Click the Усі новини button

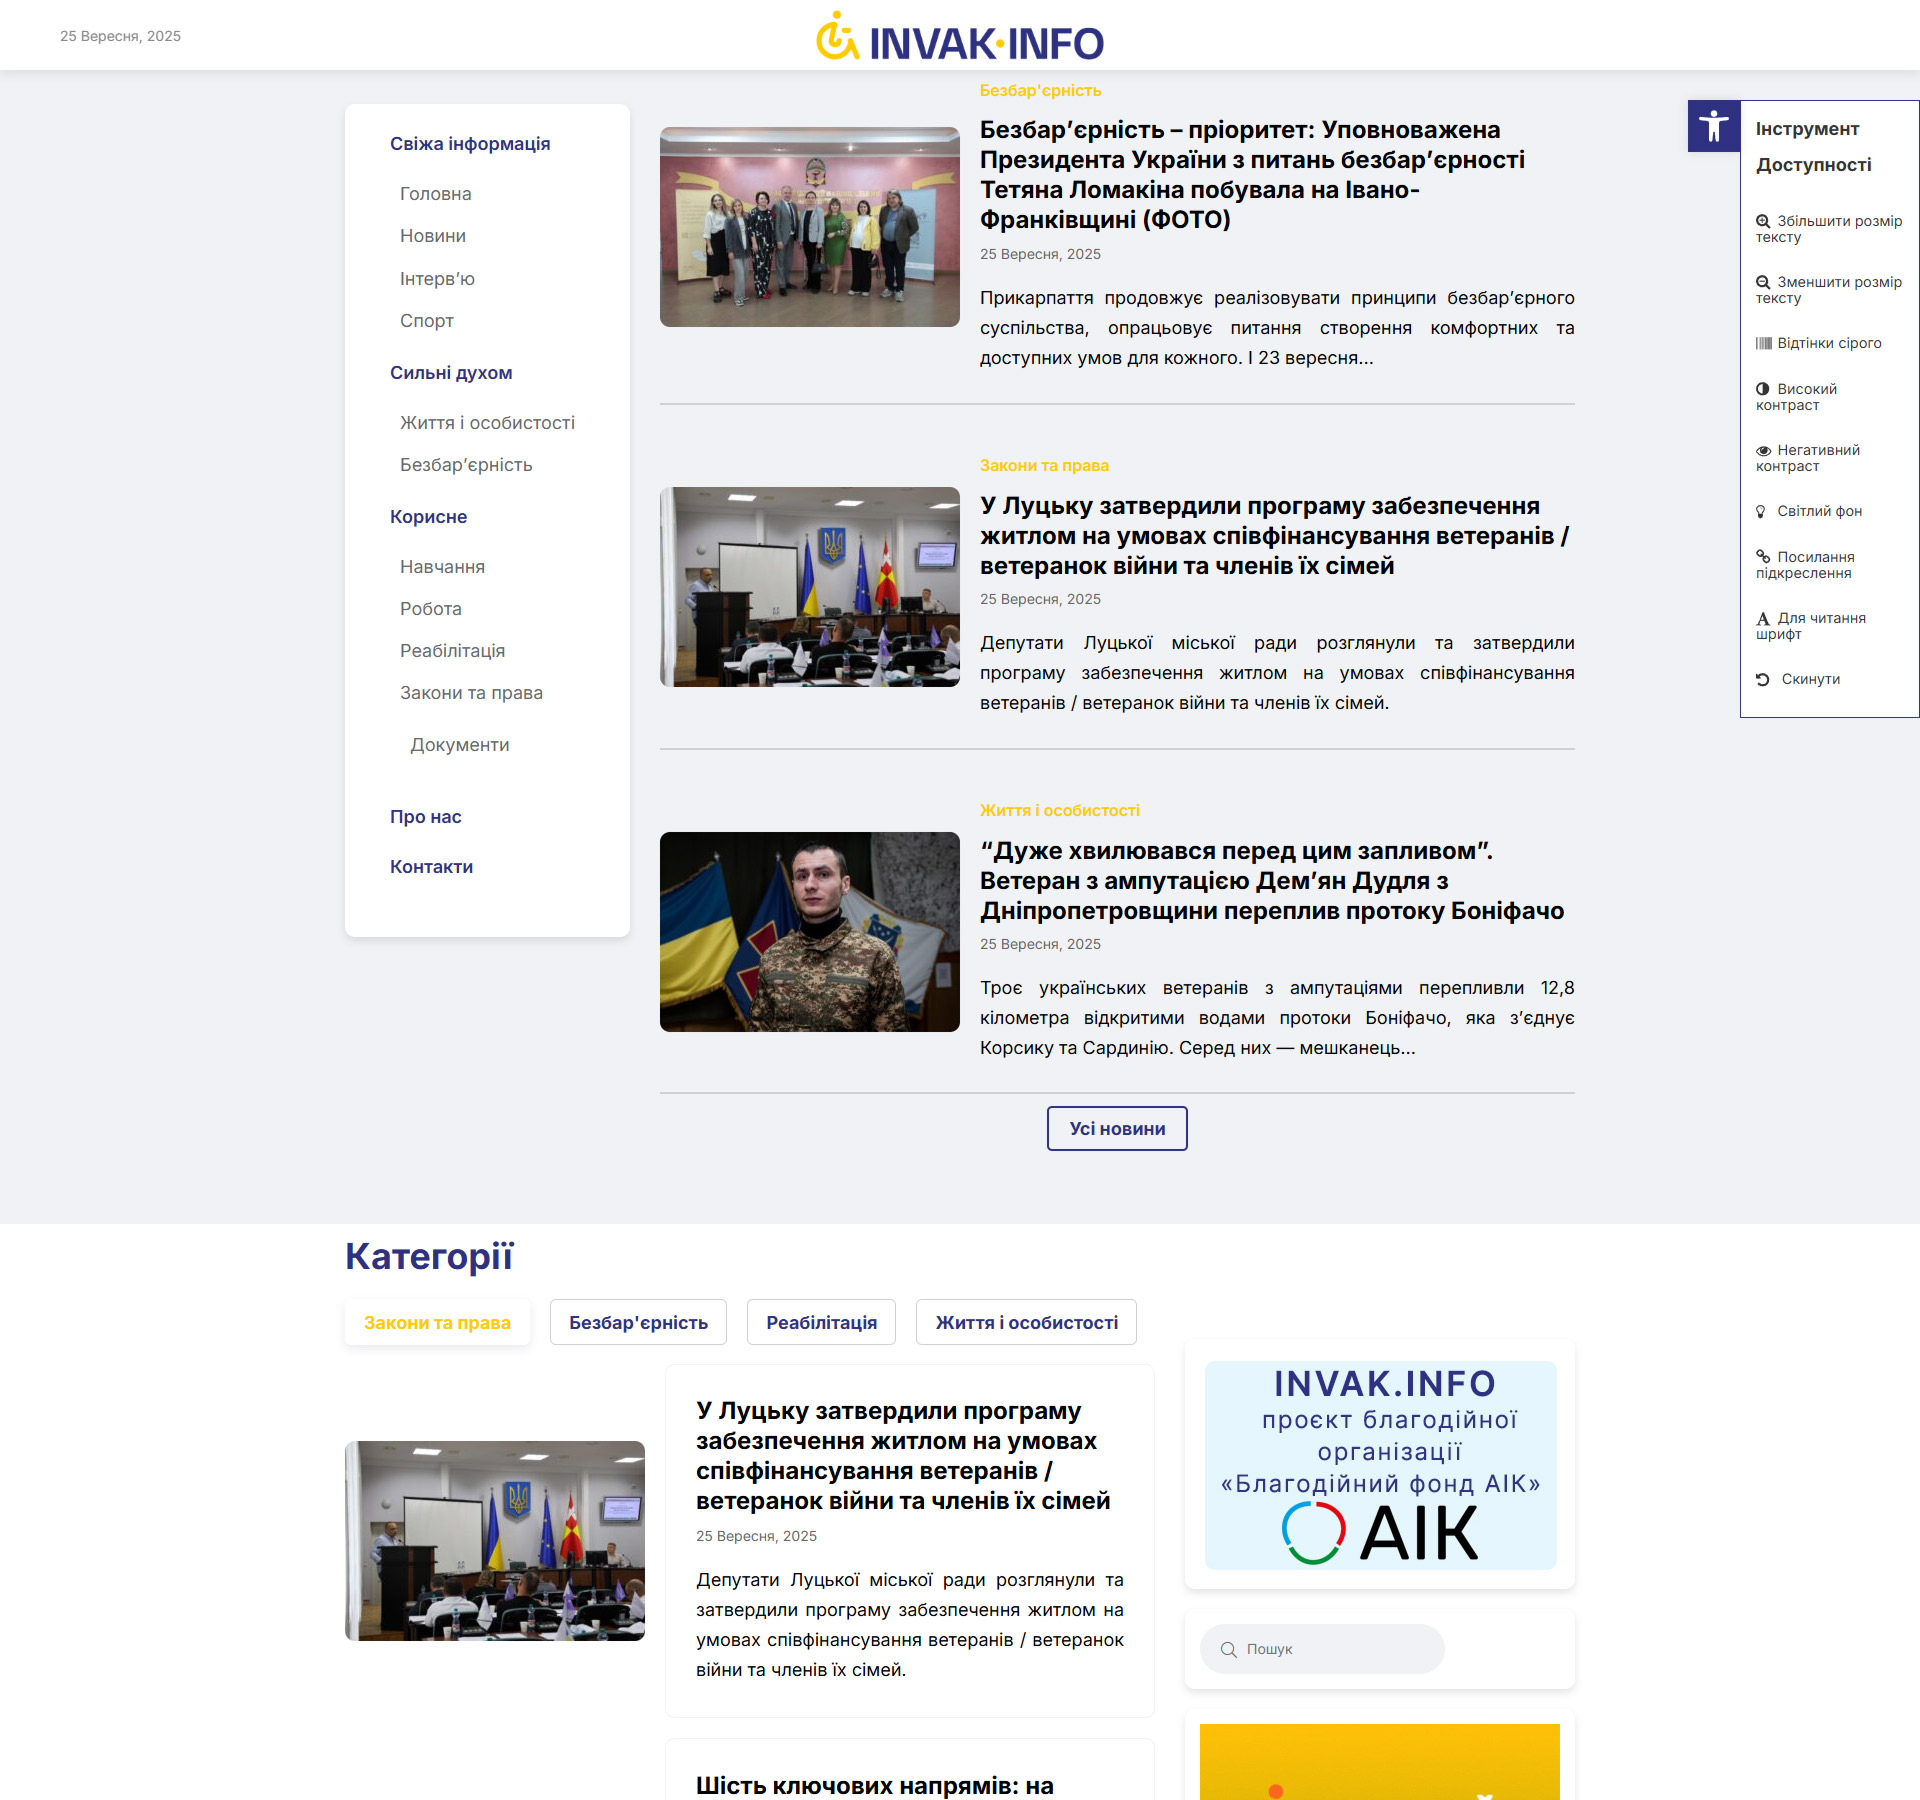[1117, 1128]
